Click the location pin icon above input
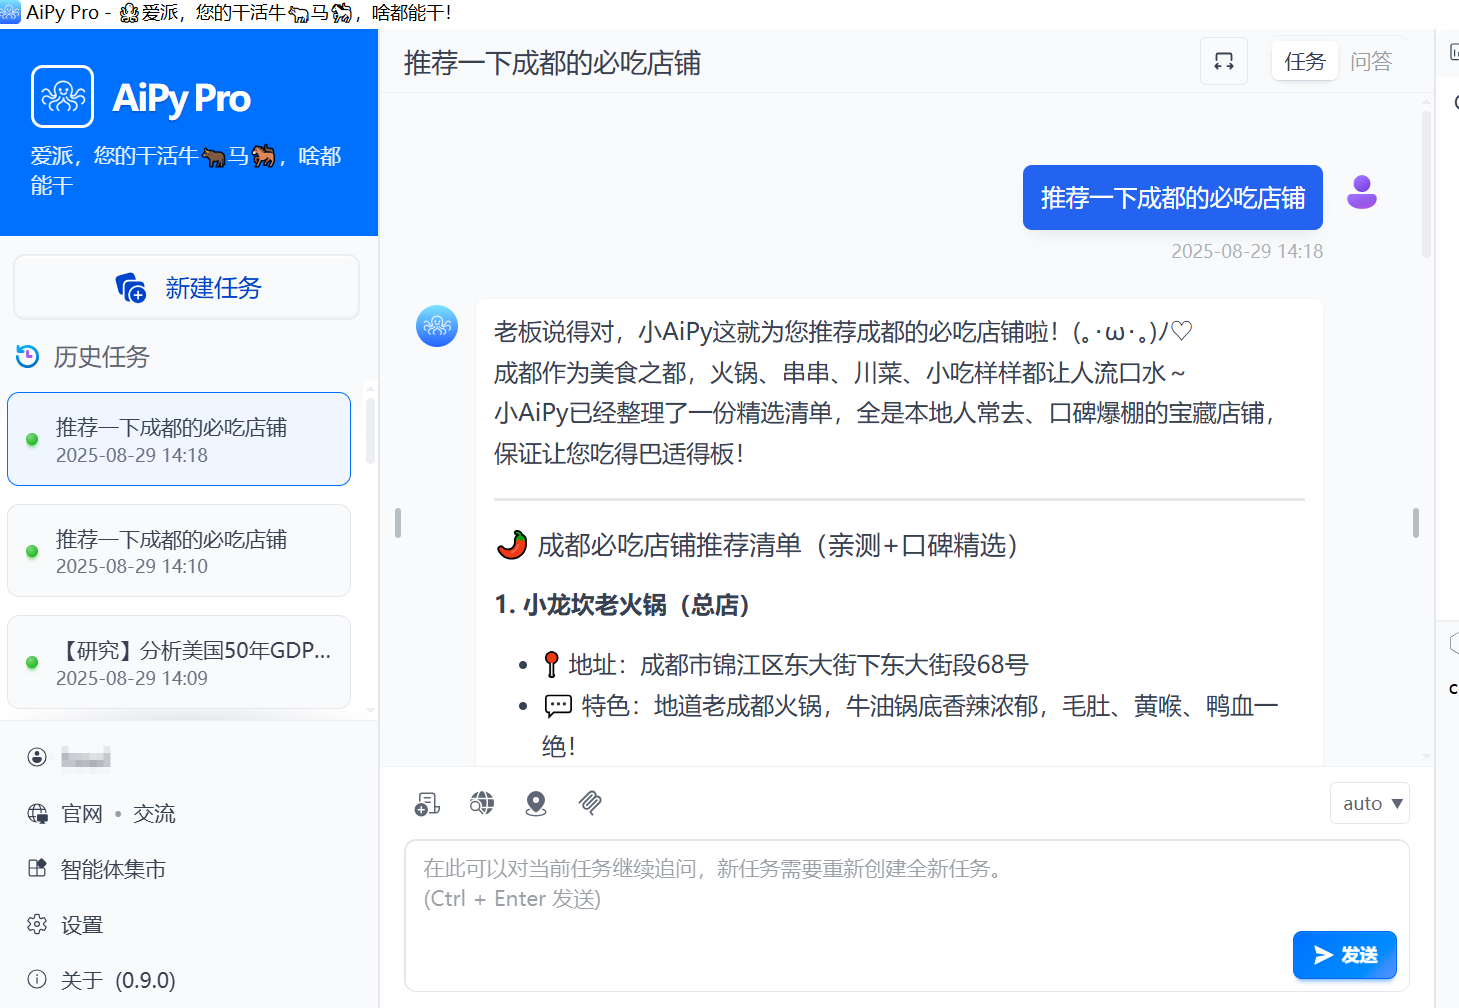The width and height of the screenshot is (1459, 1008). click(536, 804)
